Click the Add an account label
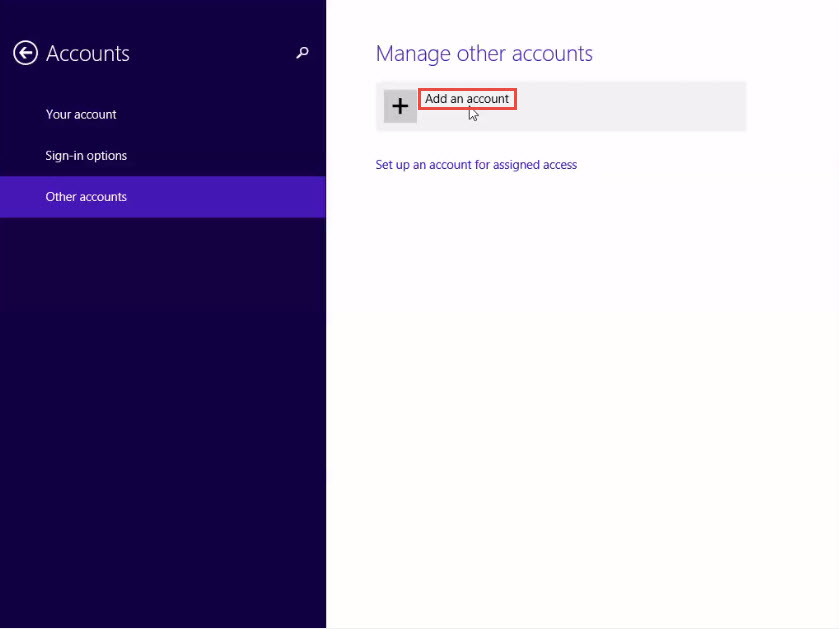The image size is (839, 629). (467, 99)
